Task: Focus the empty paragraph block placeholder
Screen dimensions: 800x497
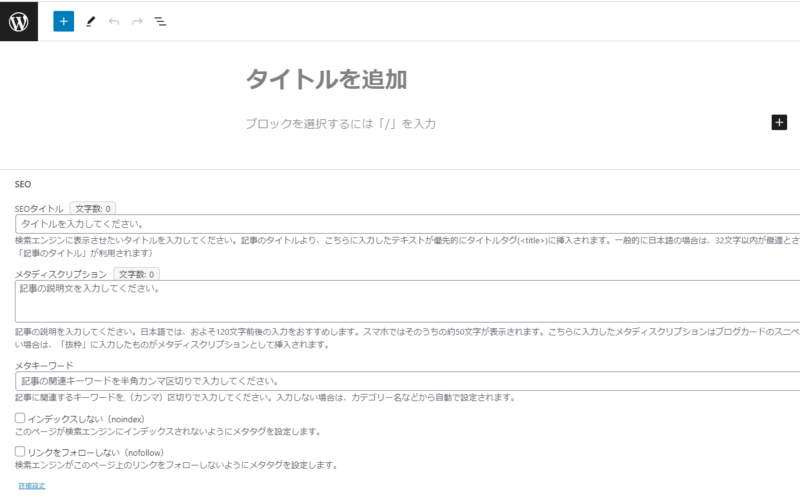Action: [341, 124]
